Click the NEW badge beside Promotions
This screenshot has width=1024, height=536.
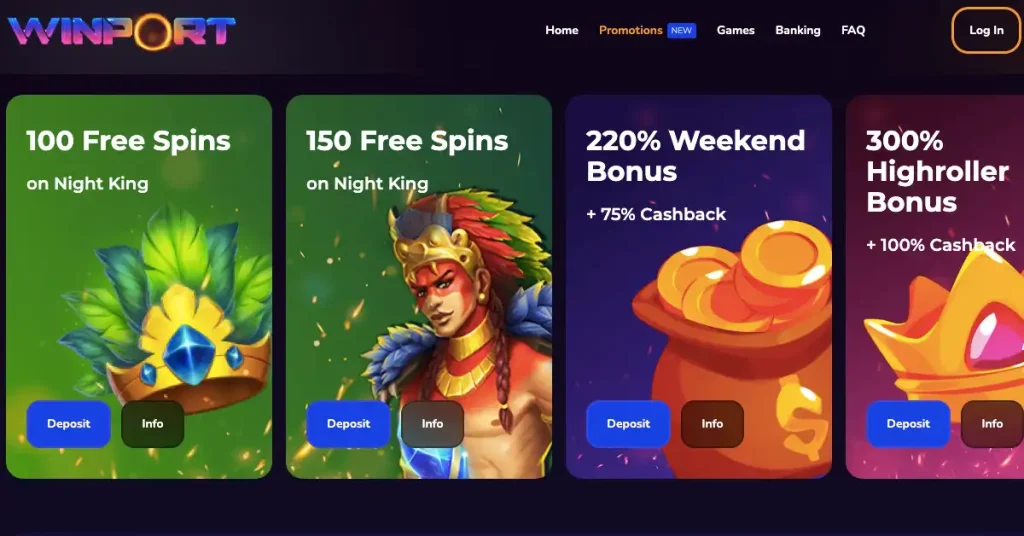(681, 30)
